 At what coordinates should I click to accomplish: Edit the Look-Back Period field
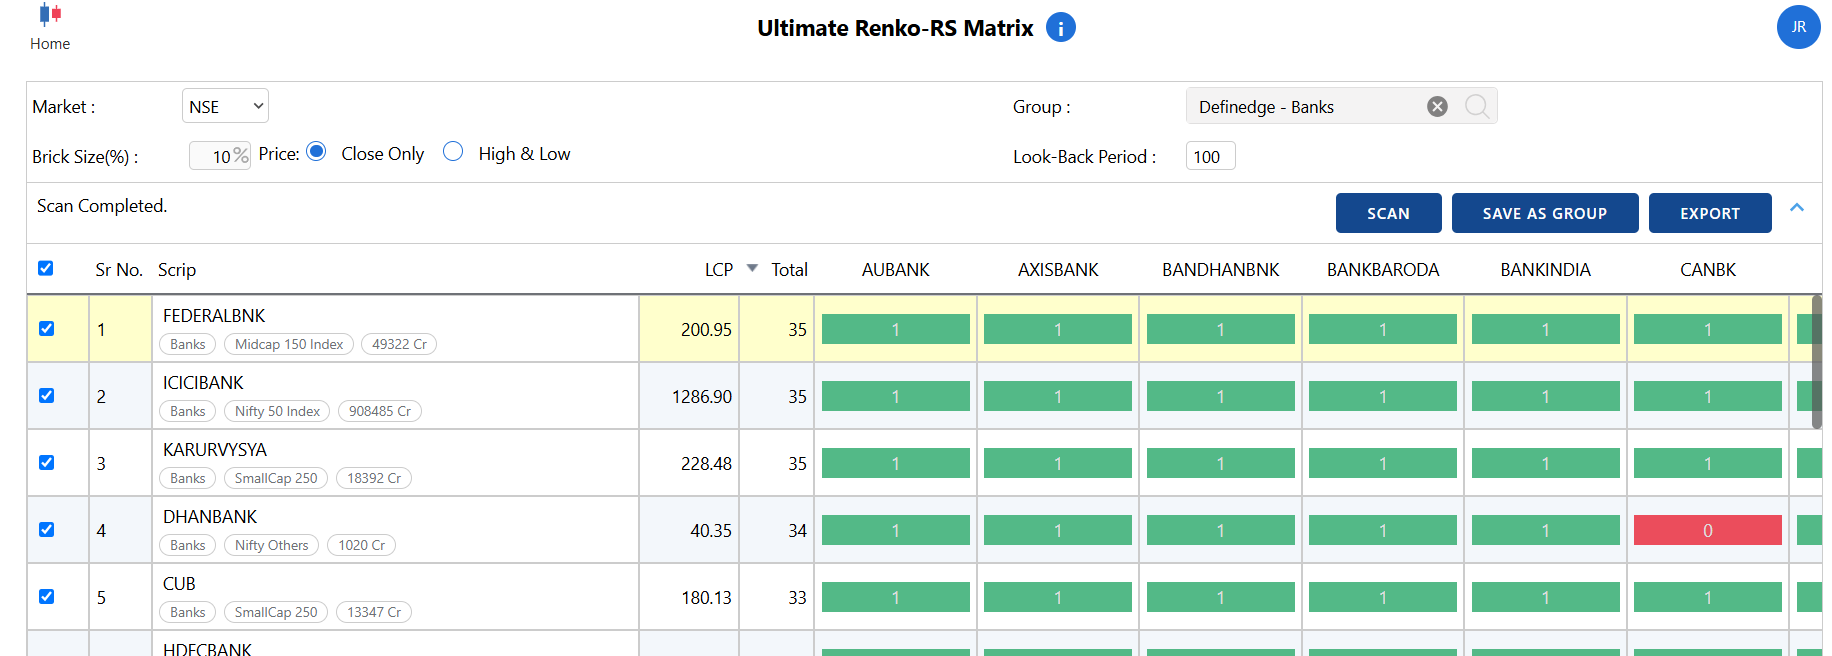coord(1210,156)
